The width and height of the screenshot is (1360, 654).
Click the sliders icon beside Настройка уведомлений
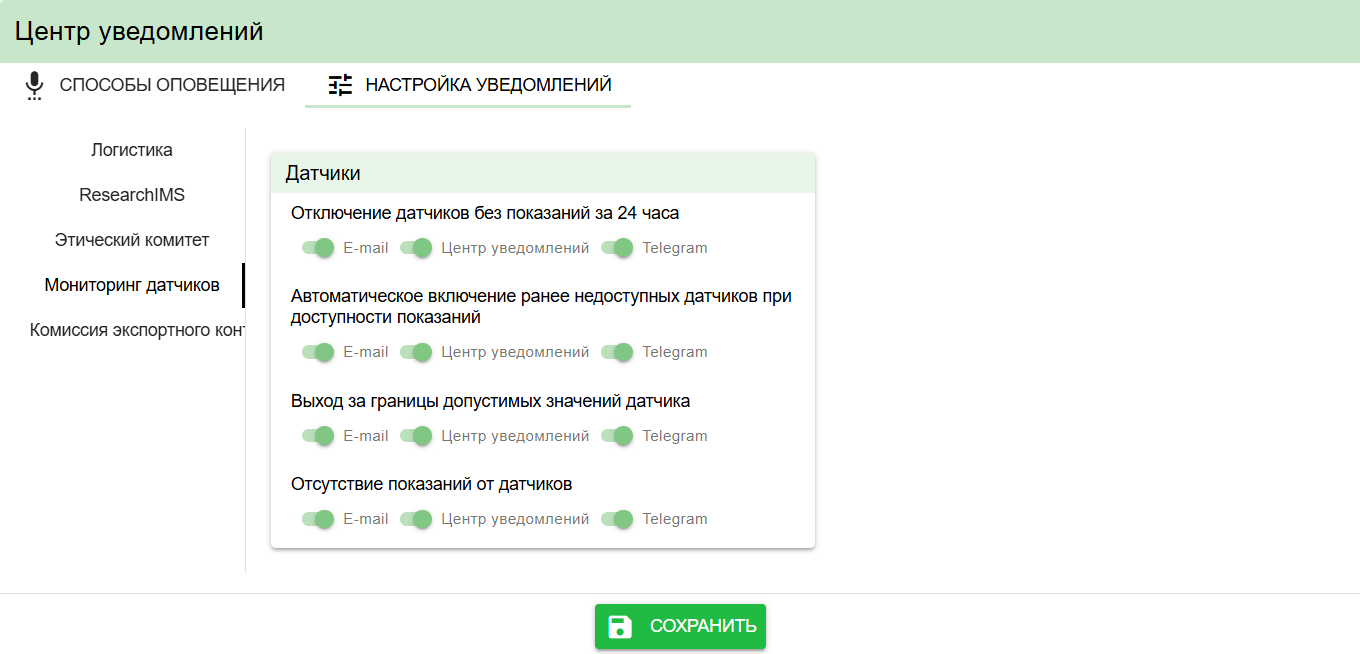(x=341, y=85)
